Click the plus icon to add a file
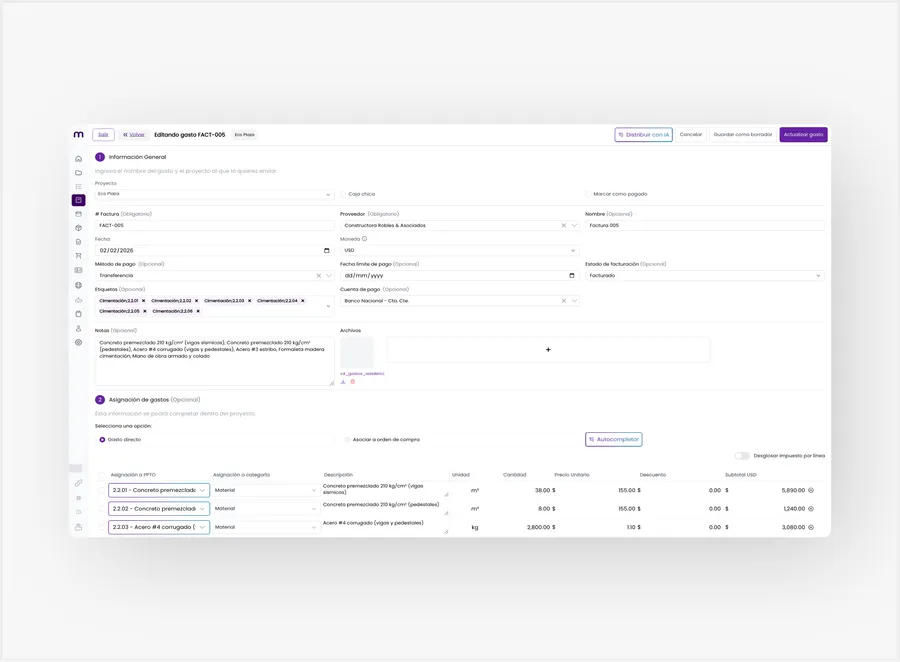Viewport: 900px width, 662px height. coord(548,350)
